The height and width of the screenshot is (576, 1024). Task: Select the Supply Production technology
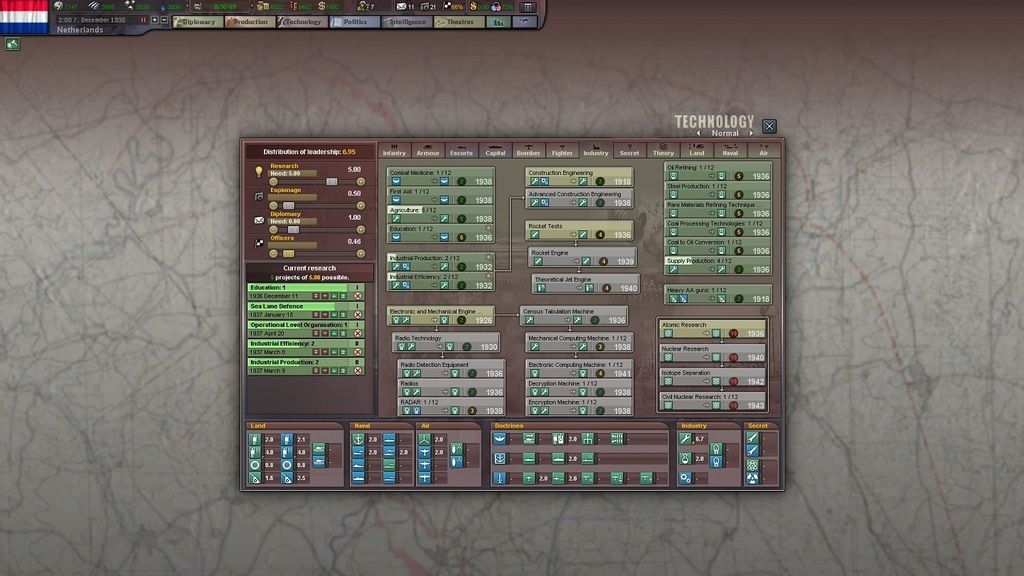pos(718,264)
